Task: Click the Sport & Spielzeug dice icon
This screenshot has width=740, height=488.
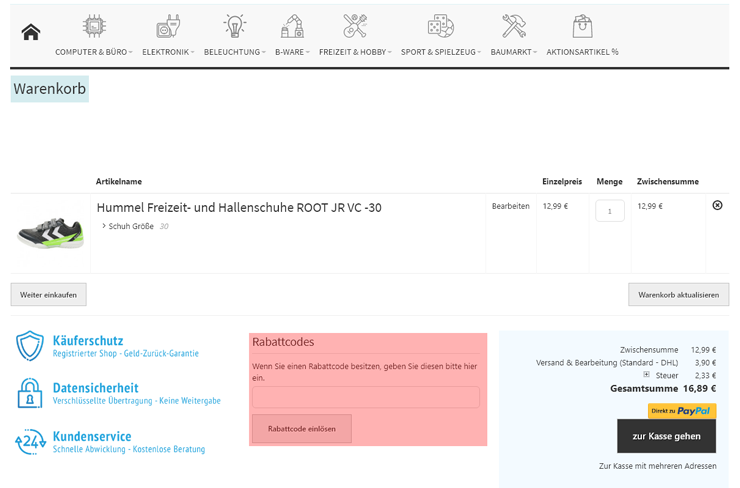Action: (x=440, y=25)
